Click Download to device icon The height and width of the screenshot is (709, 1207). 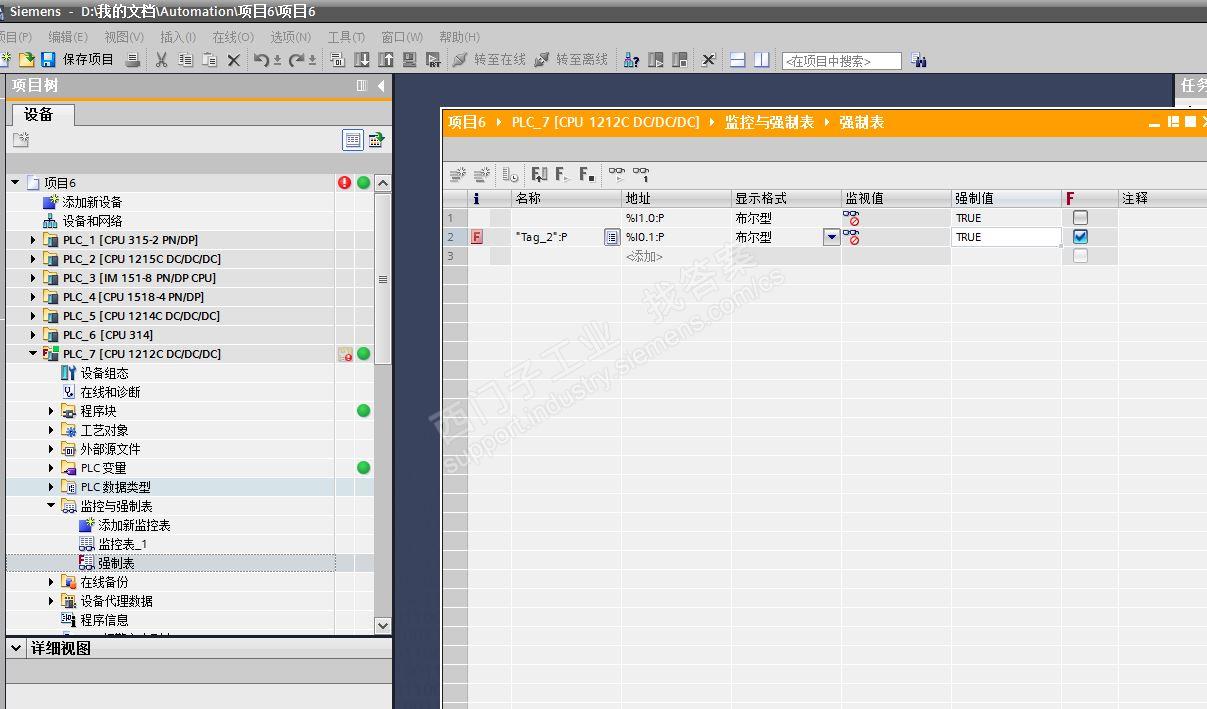pos(362,60)
